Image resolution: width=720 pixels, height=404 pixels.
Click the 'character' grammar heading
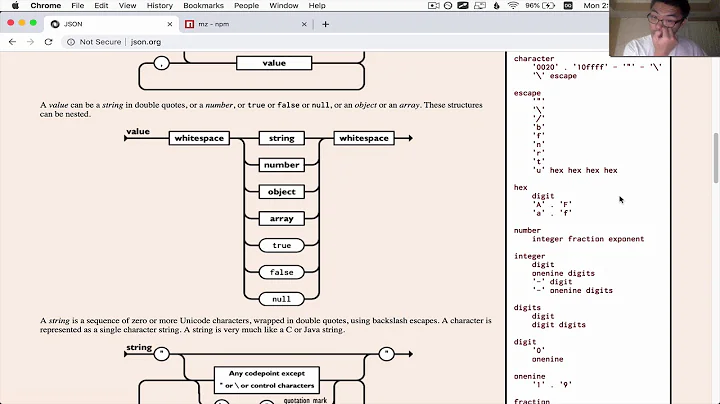coord(534,59)
